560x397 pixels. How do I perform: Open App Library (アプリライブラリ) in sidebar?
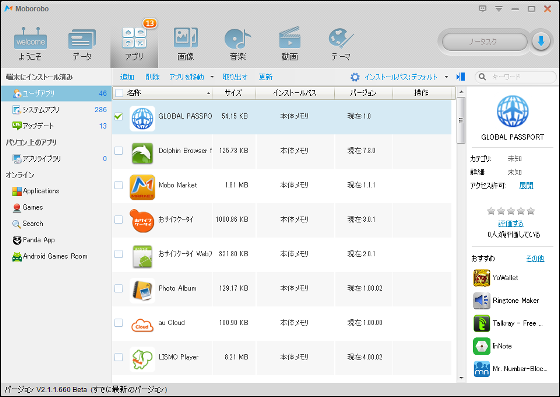pos(56,159)
